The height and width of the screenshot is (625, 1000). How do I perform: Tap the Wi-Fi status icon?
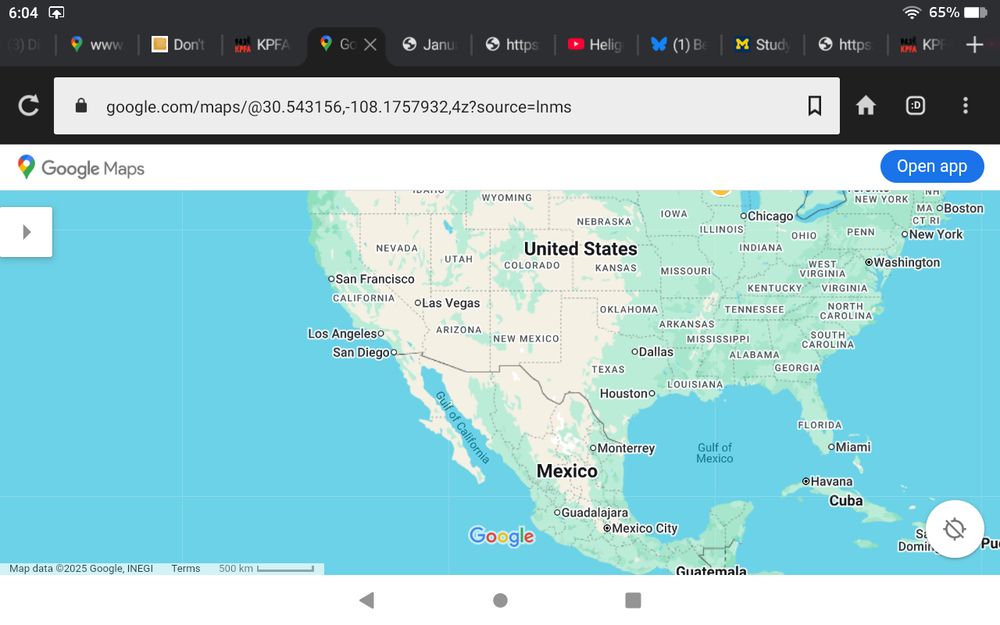coord(912,12)
